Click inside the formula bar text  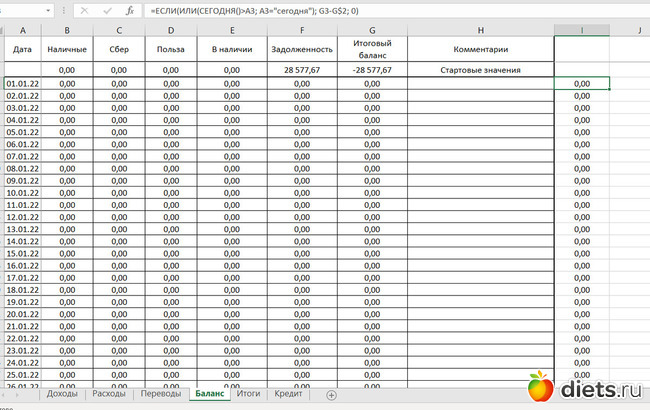click(x=400, y=10)
